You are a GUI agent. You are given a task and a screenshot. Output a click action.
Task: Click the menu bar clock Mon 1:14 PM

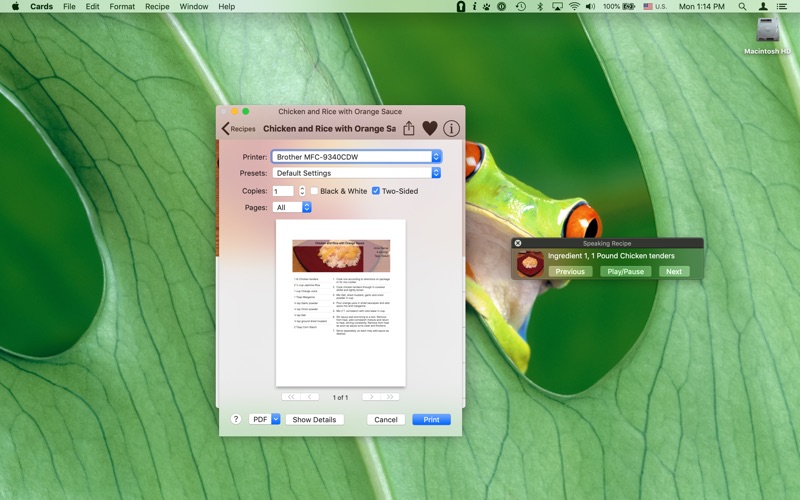point(702,6)
